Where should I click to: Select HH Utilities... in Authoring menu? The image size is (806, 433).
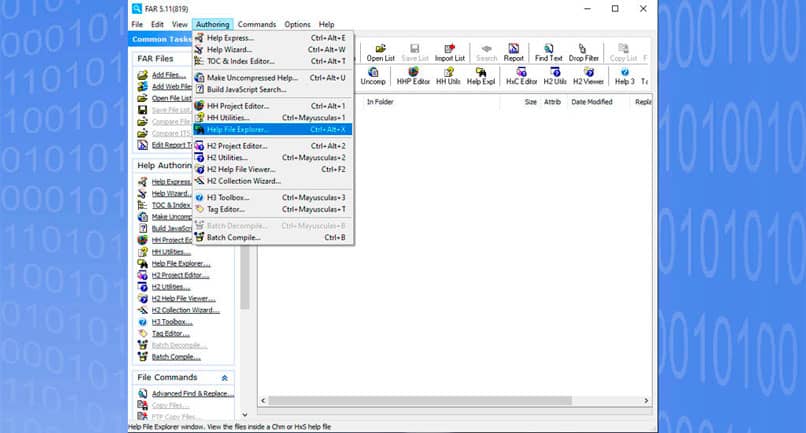click(272, 118)
